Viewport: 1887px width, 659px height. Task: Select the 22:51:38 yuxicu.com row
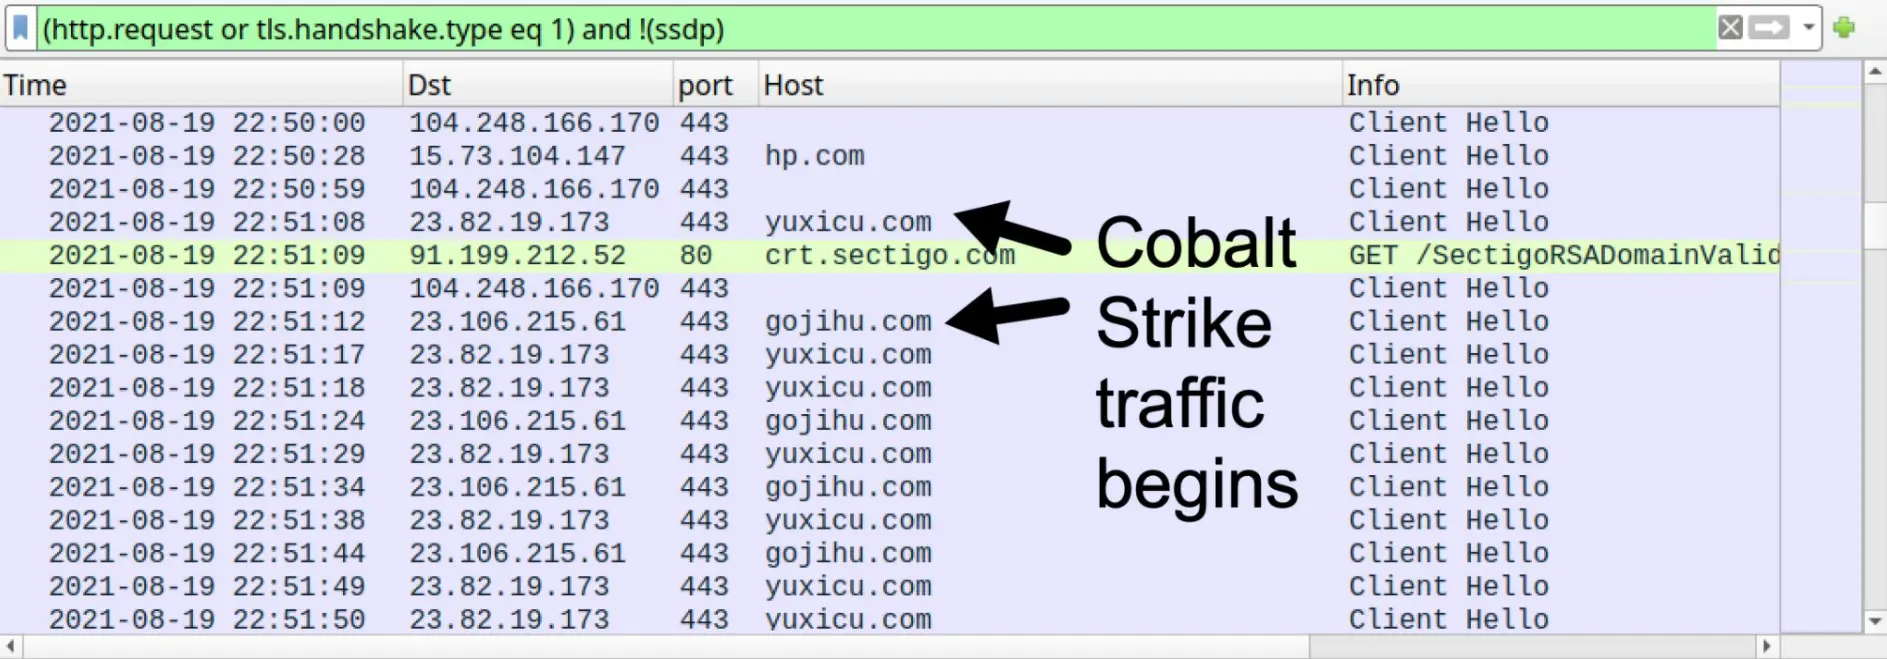[890, 519]
